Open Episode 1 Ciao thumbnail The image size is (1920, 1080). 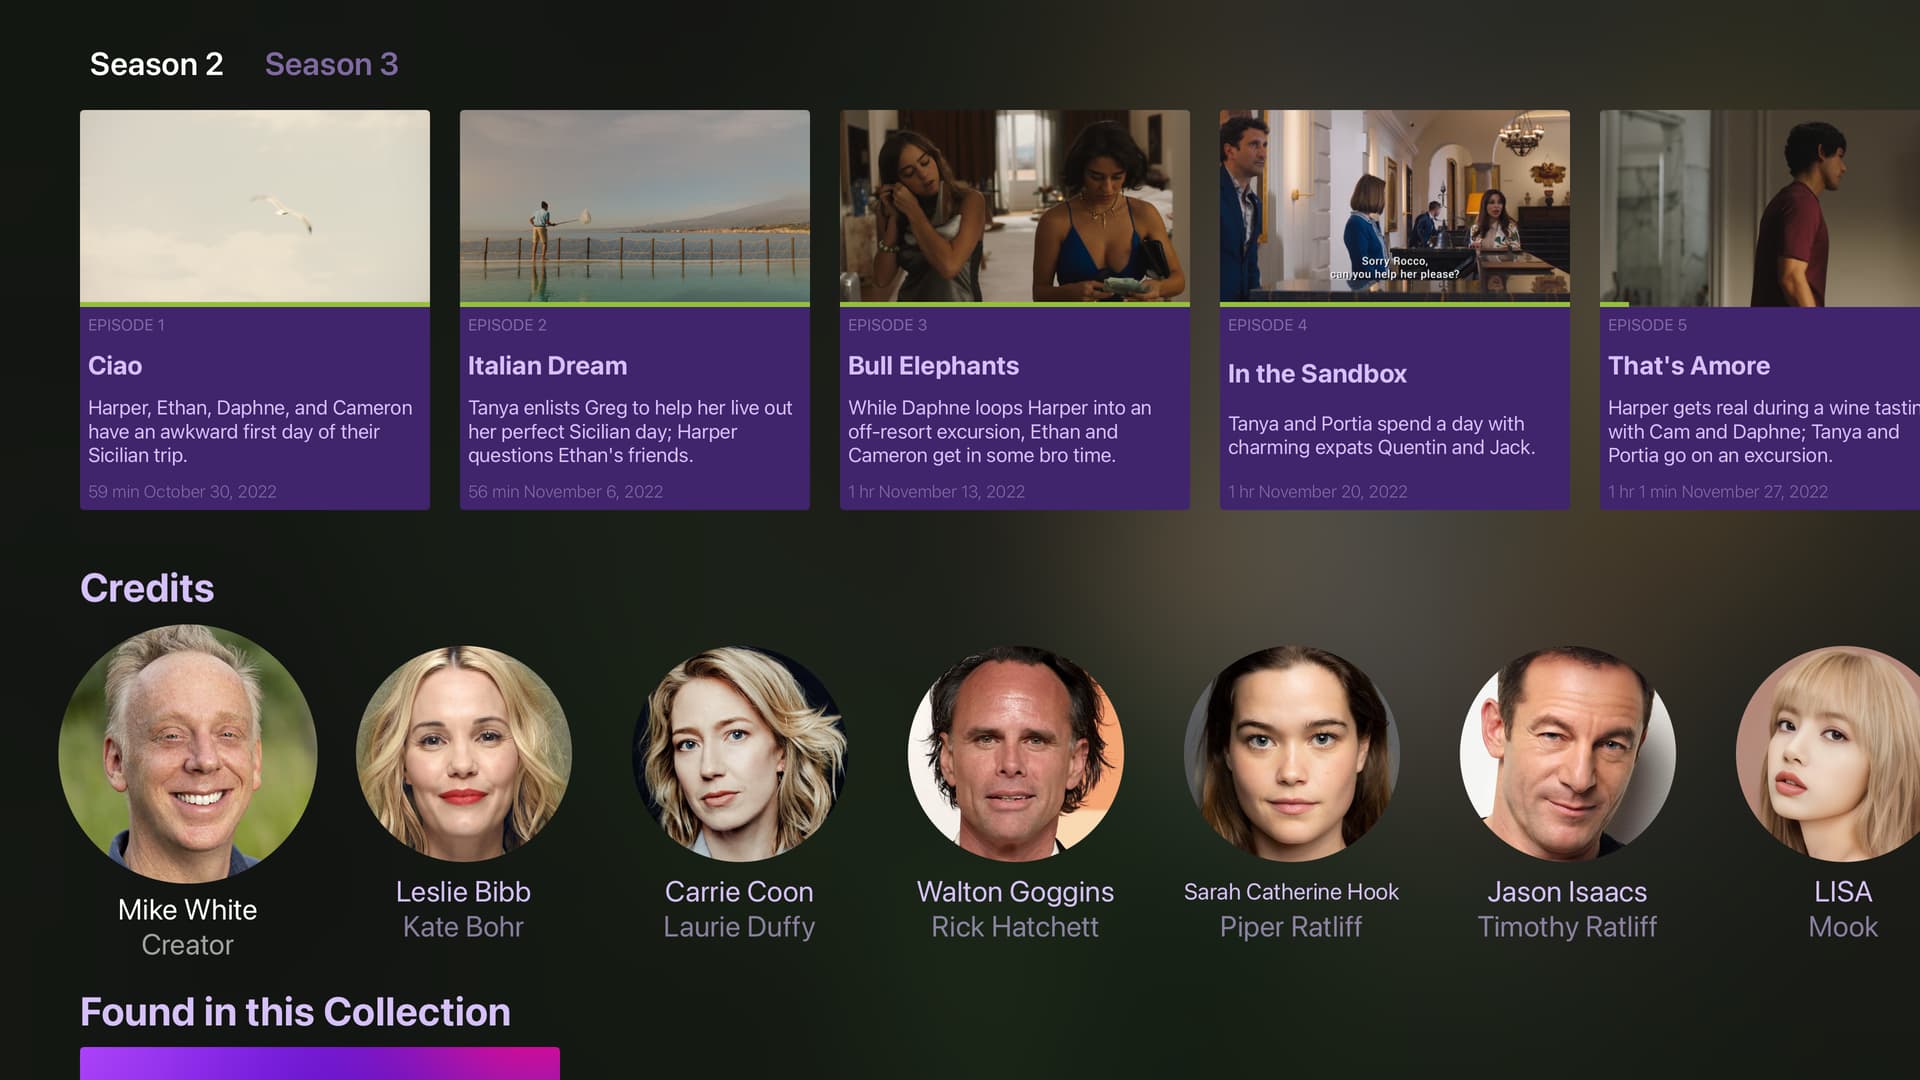click(255, 206)
